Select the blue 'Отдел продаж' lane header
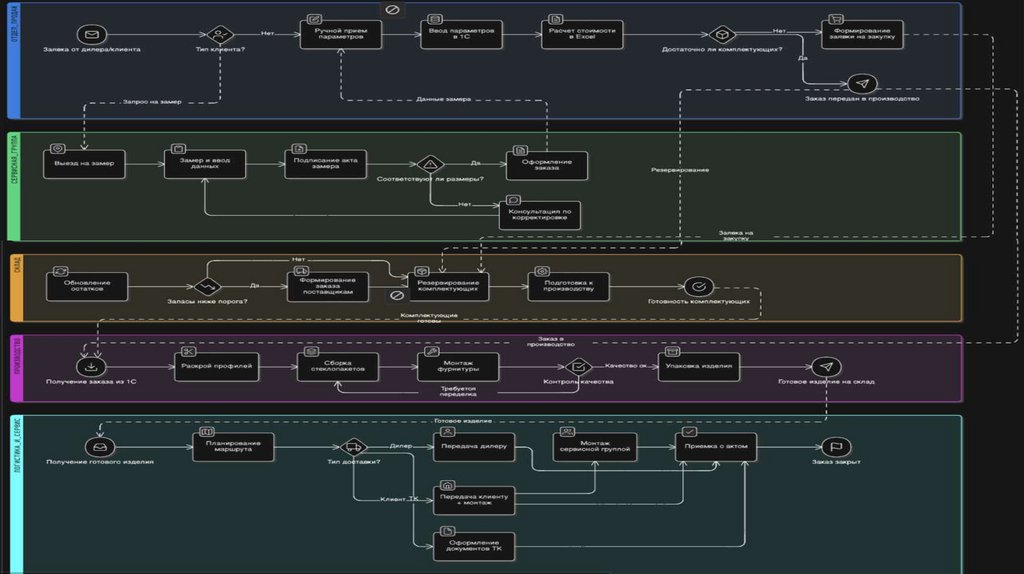1024x574 pixels. (x=14, y=60)
